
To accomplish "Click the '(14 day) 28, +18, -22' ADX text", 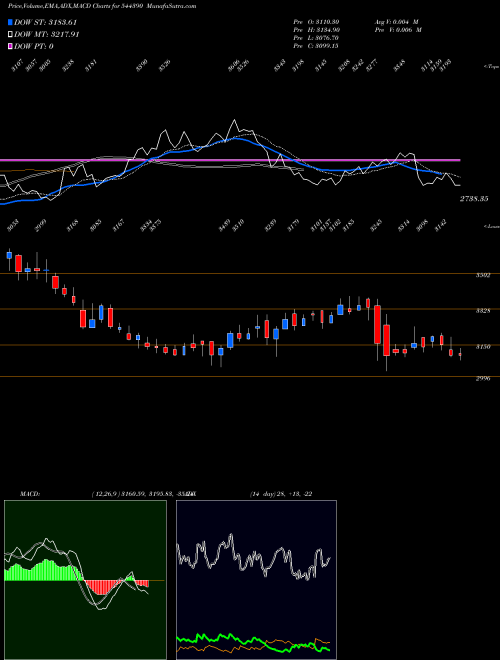I will click(x=281, y=494).
